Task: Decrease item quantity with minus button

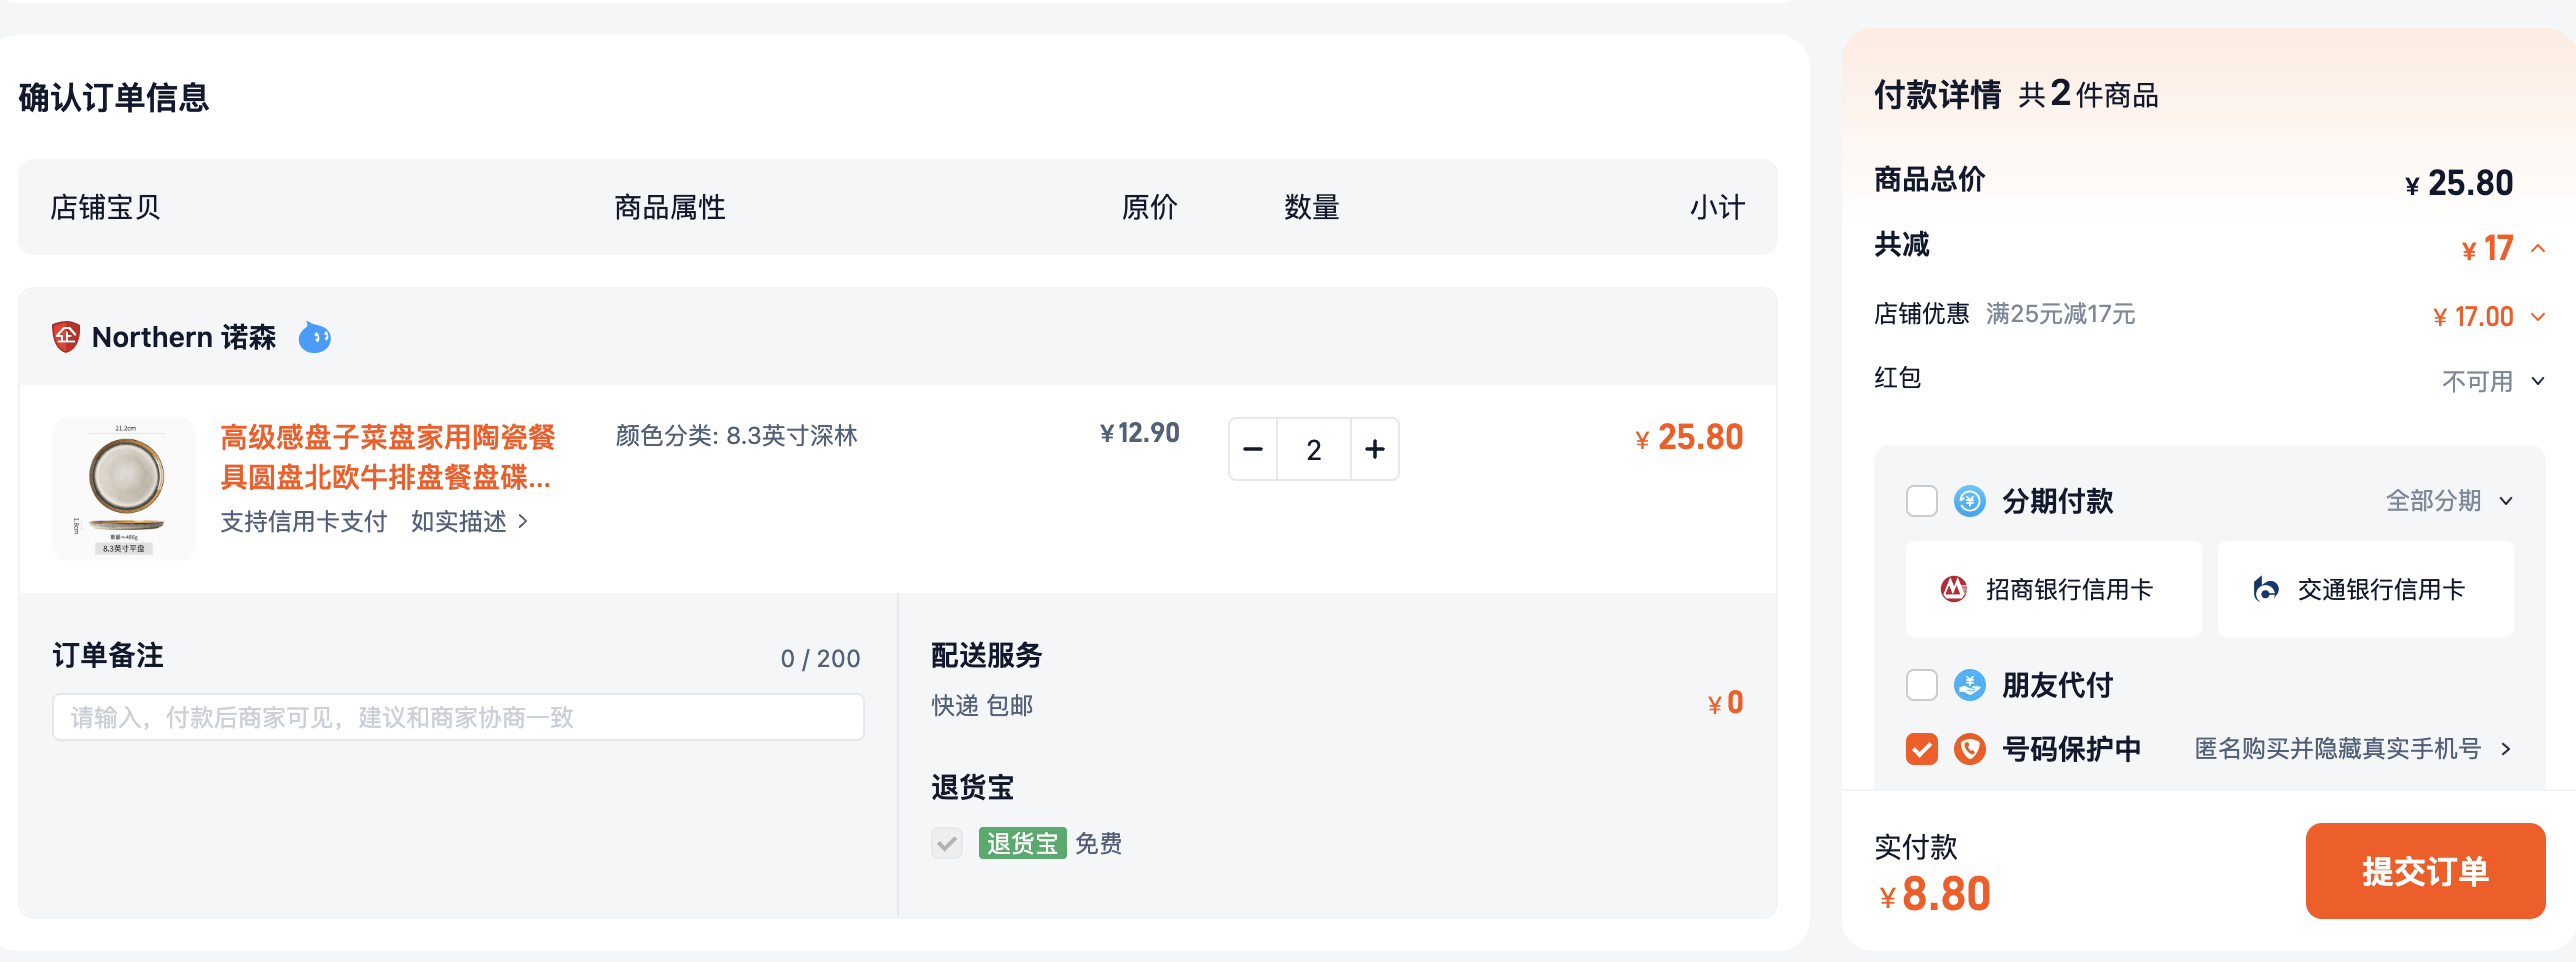Action: pos(1253,449)
